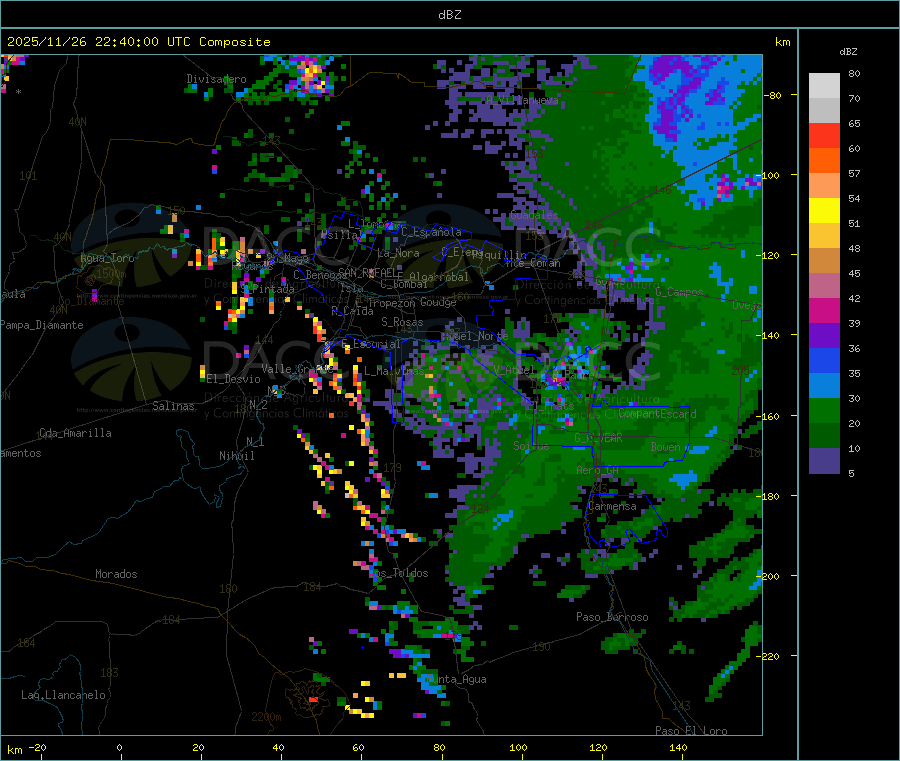900x761 pixels.
Task: Click the red 65–60 dBZ legend swatch
Action: coord(824,135)
